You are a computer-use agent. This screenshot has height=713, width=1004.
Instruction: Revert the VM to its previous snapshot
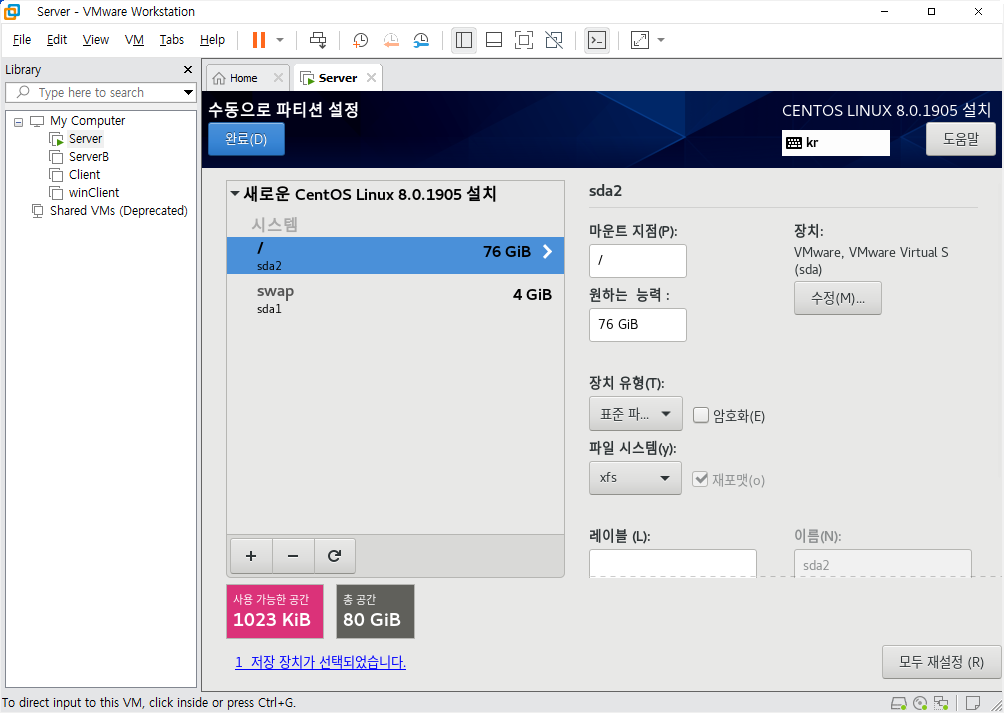click(x=391, y=40)
